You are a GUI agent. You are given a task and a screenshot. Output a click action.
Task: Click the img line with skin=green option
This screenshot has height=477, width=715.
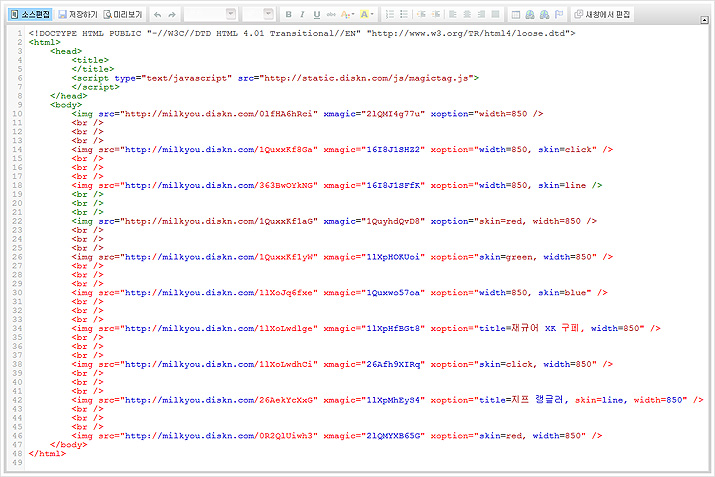[x=342, y=257]
